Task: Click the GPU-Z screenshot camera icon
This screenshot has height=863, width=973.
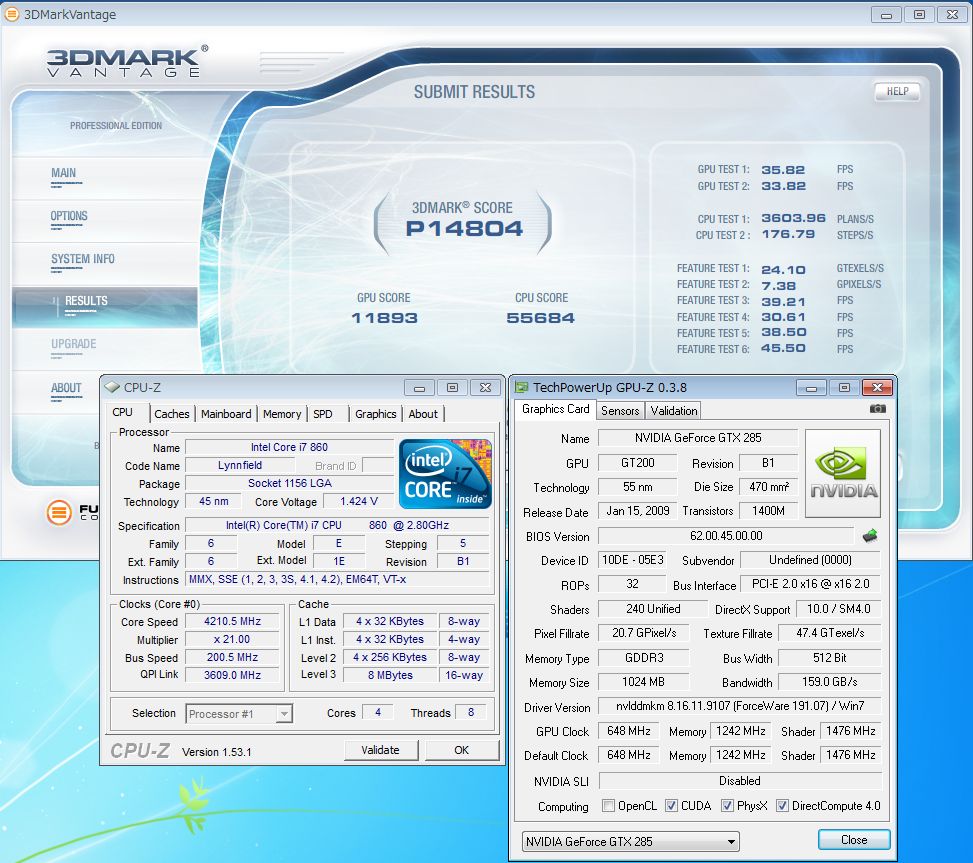Action: pos(877,409)
